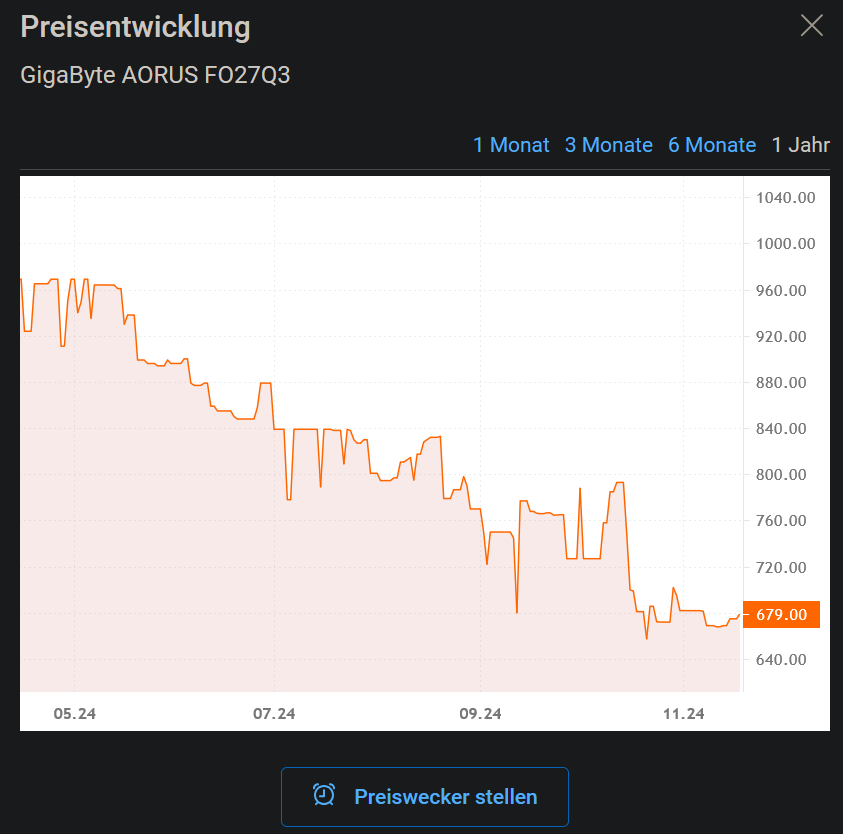The width and height of the screenshot is (843, 834).
Task: Click the 1000.00 price axis label
Action: pyautogui.click(x=785, y=244)
